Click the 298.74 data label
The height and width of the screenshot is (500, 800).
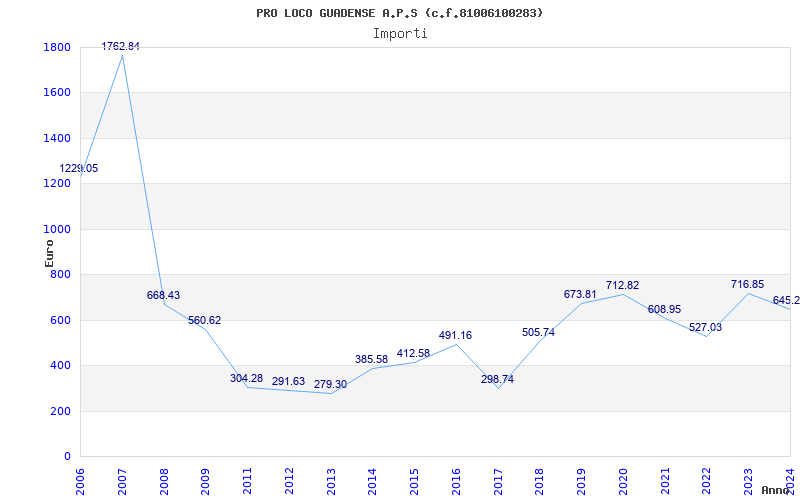click(497, 379)
